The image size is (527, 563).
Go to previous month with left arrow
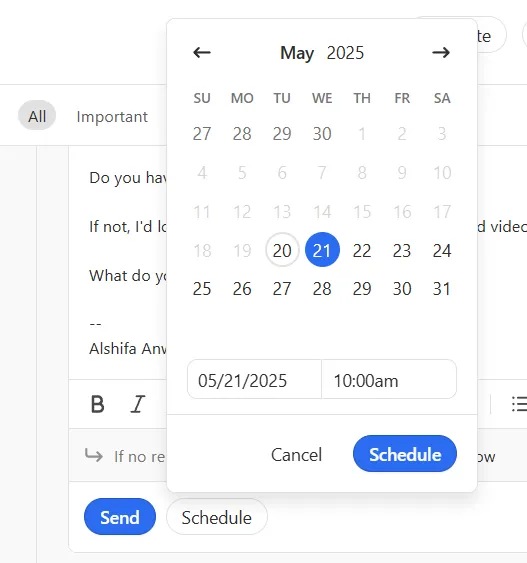tap(202, 52)
